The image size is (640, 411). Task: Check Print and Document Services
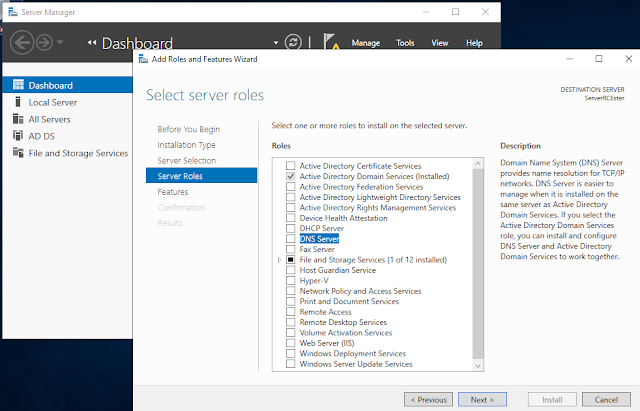coord(291,301)
